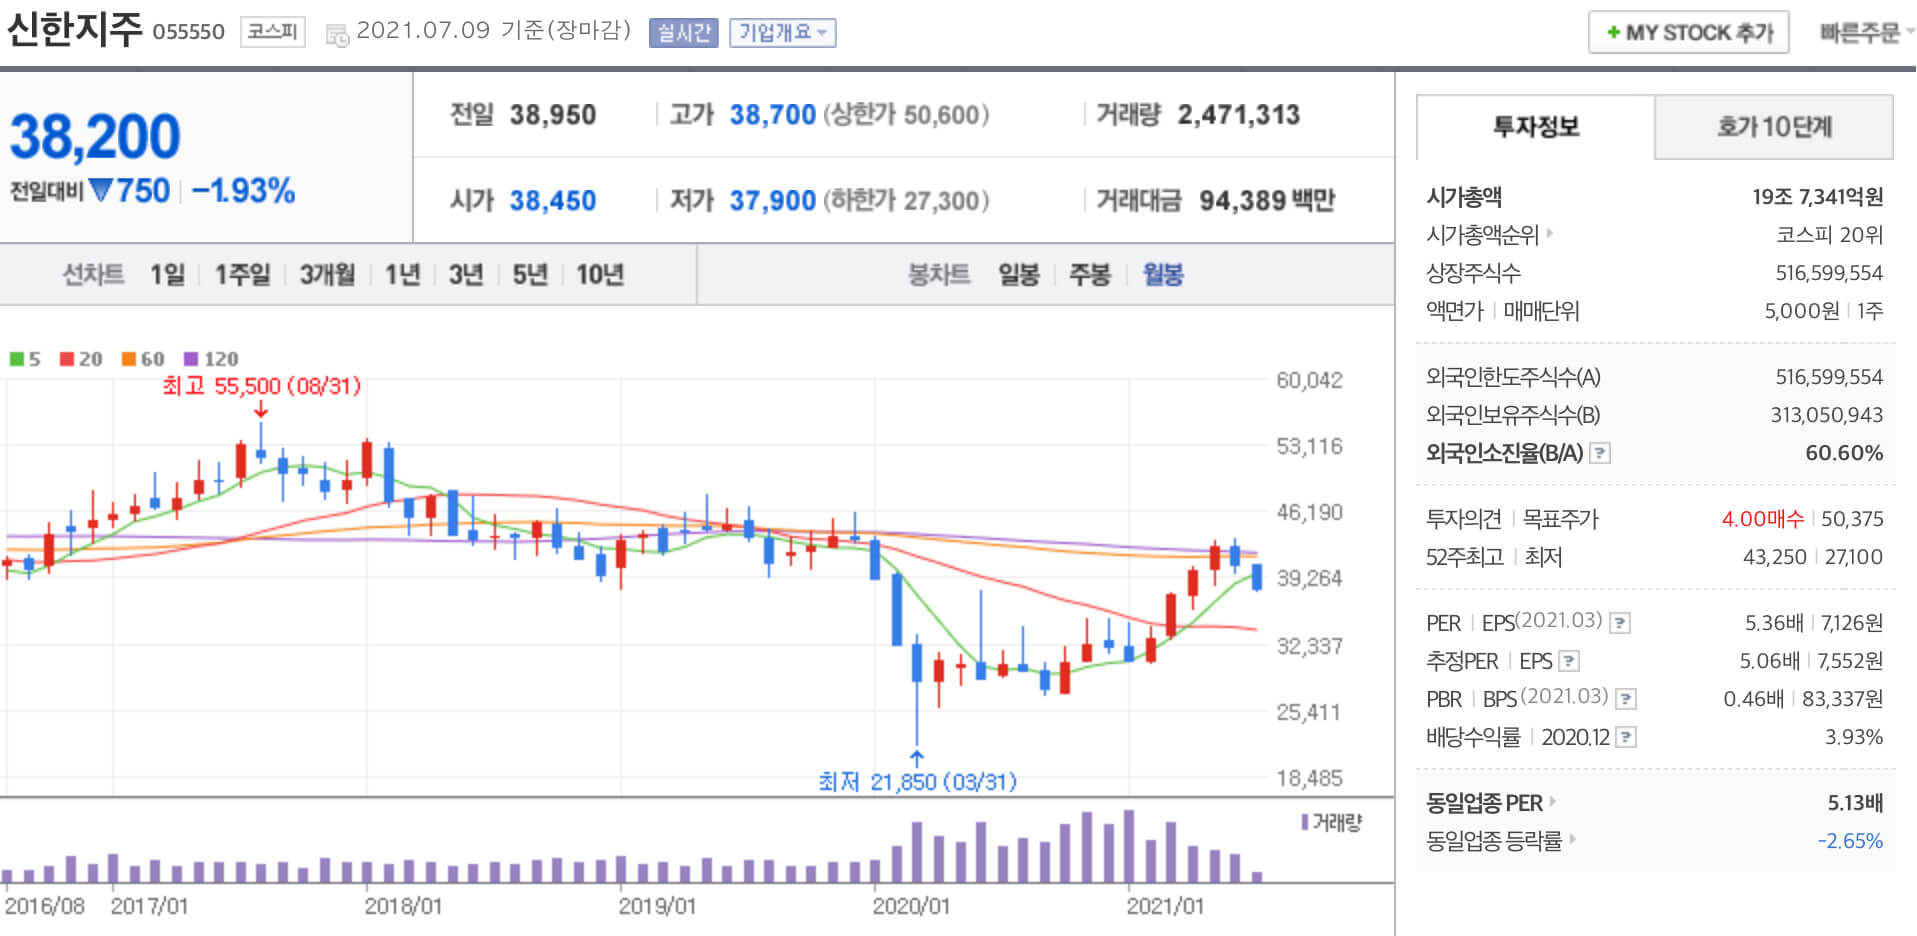Select the 3개월 line chart period
Viewport: 1917px width, 936px height.
click(x=327, y=274)
